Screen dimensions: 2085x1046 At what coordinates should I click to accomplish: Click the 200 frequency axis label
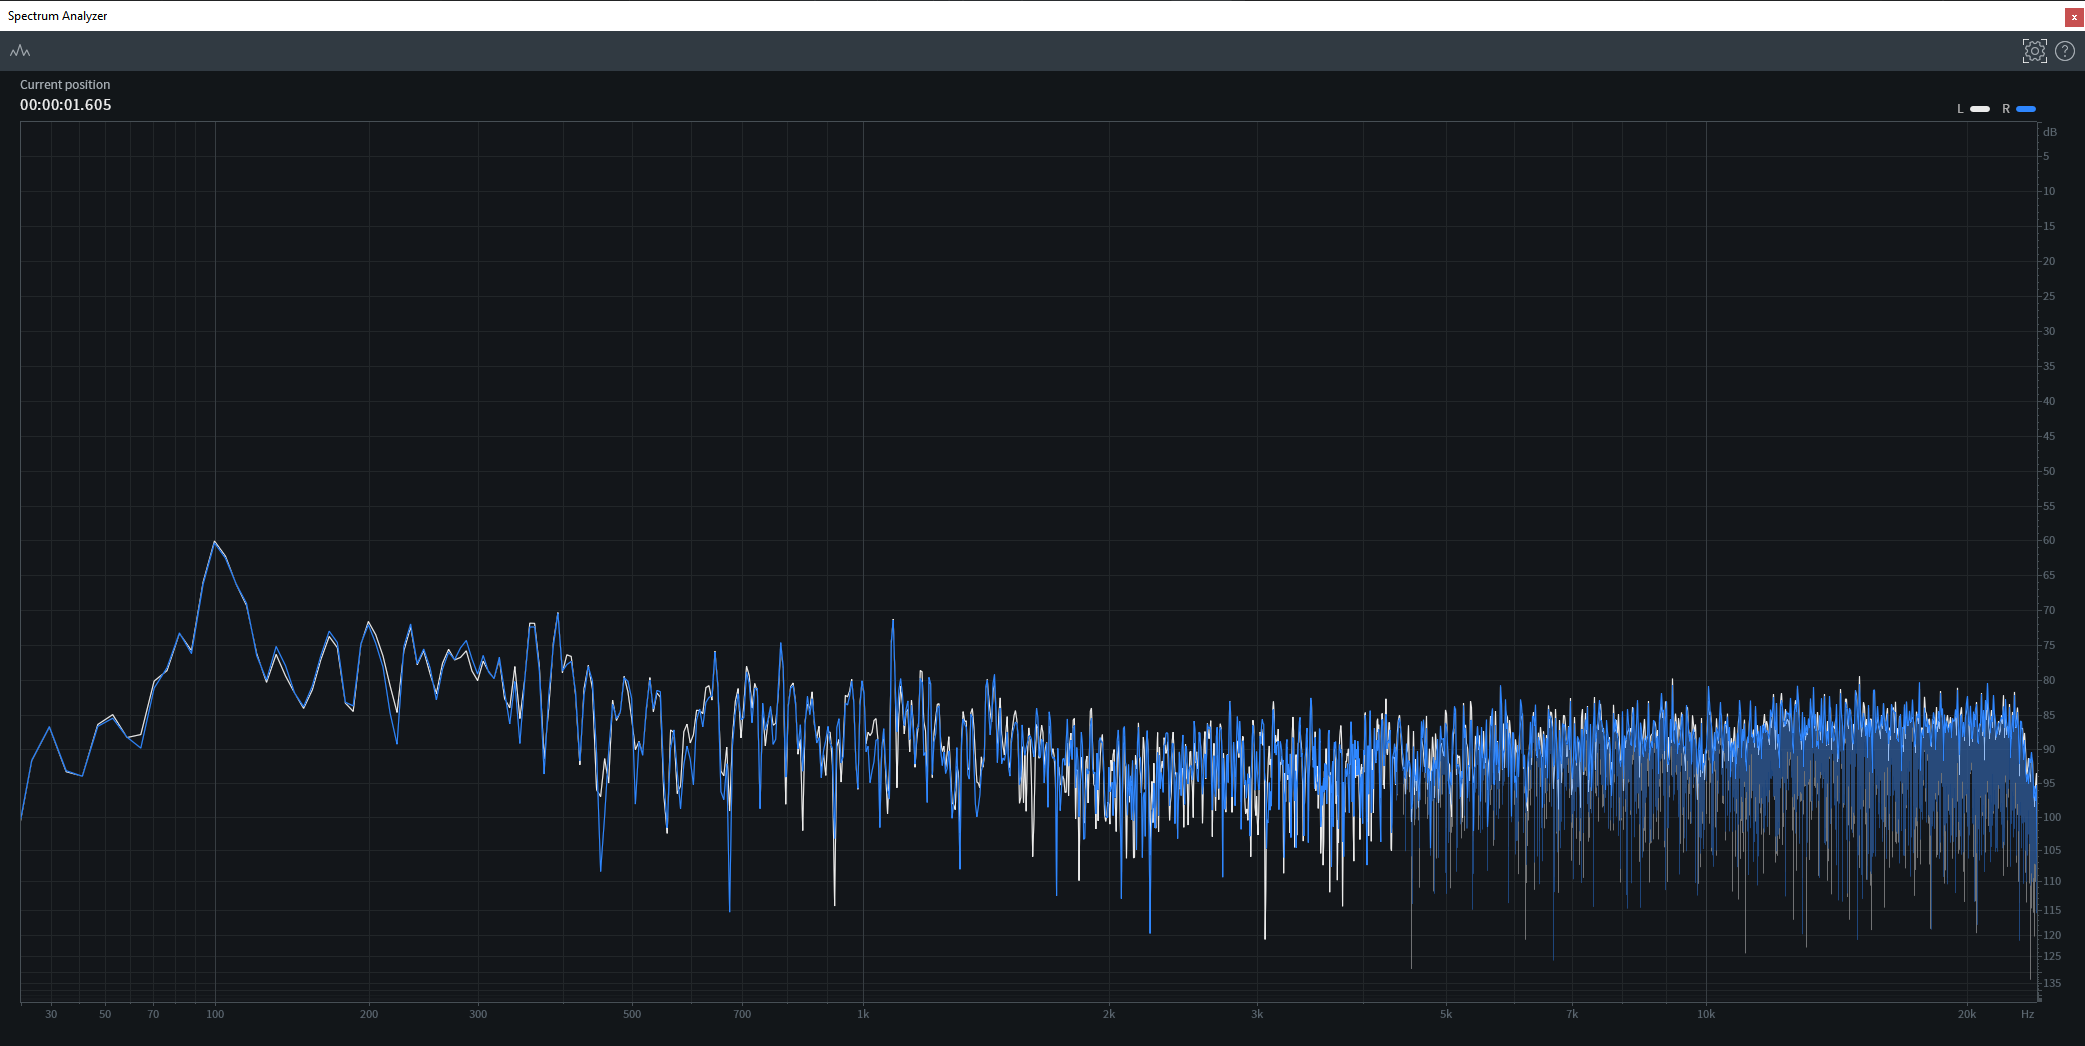[369, 1014]
